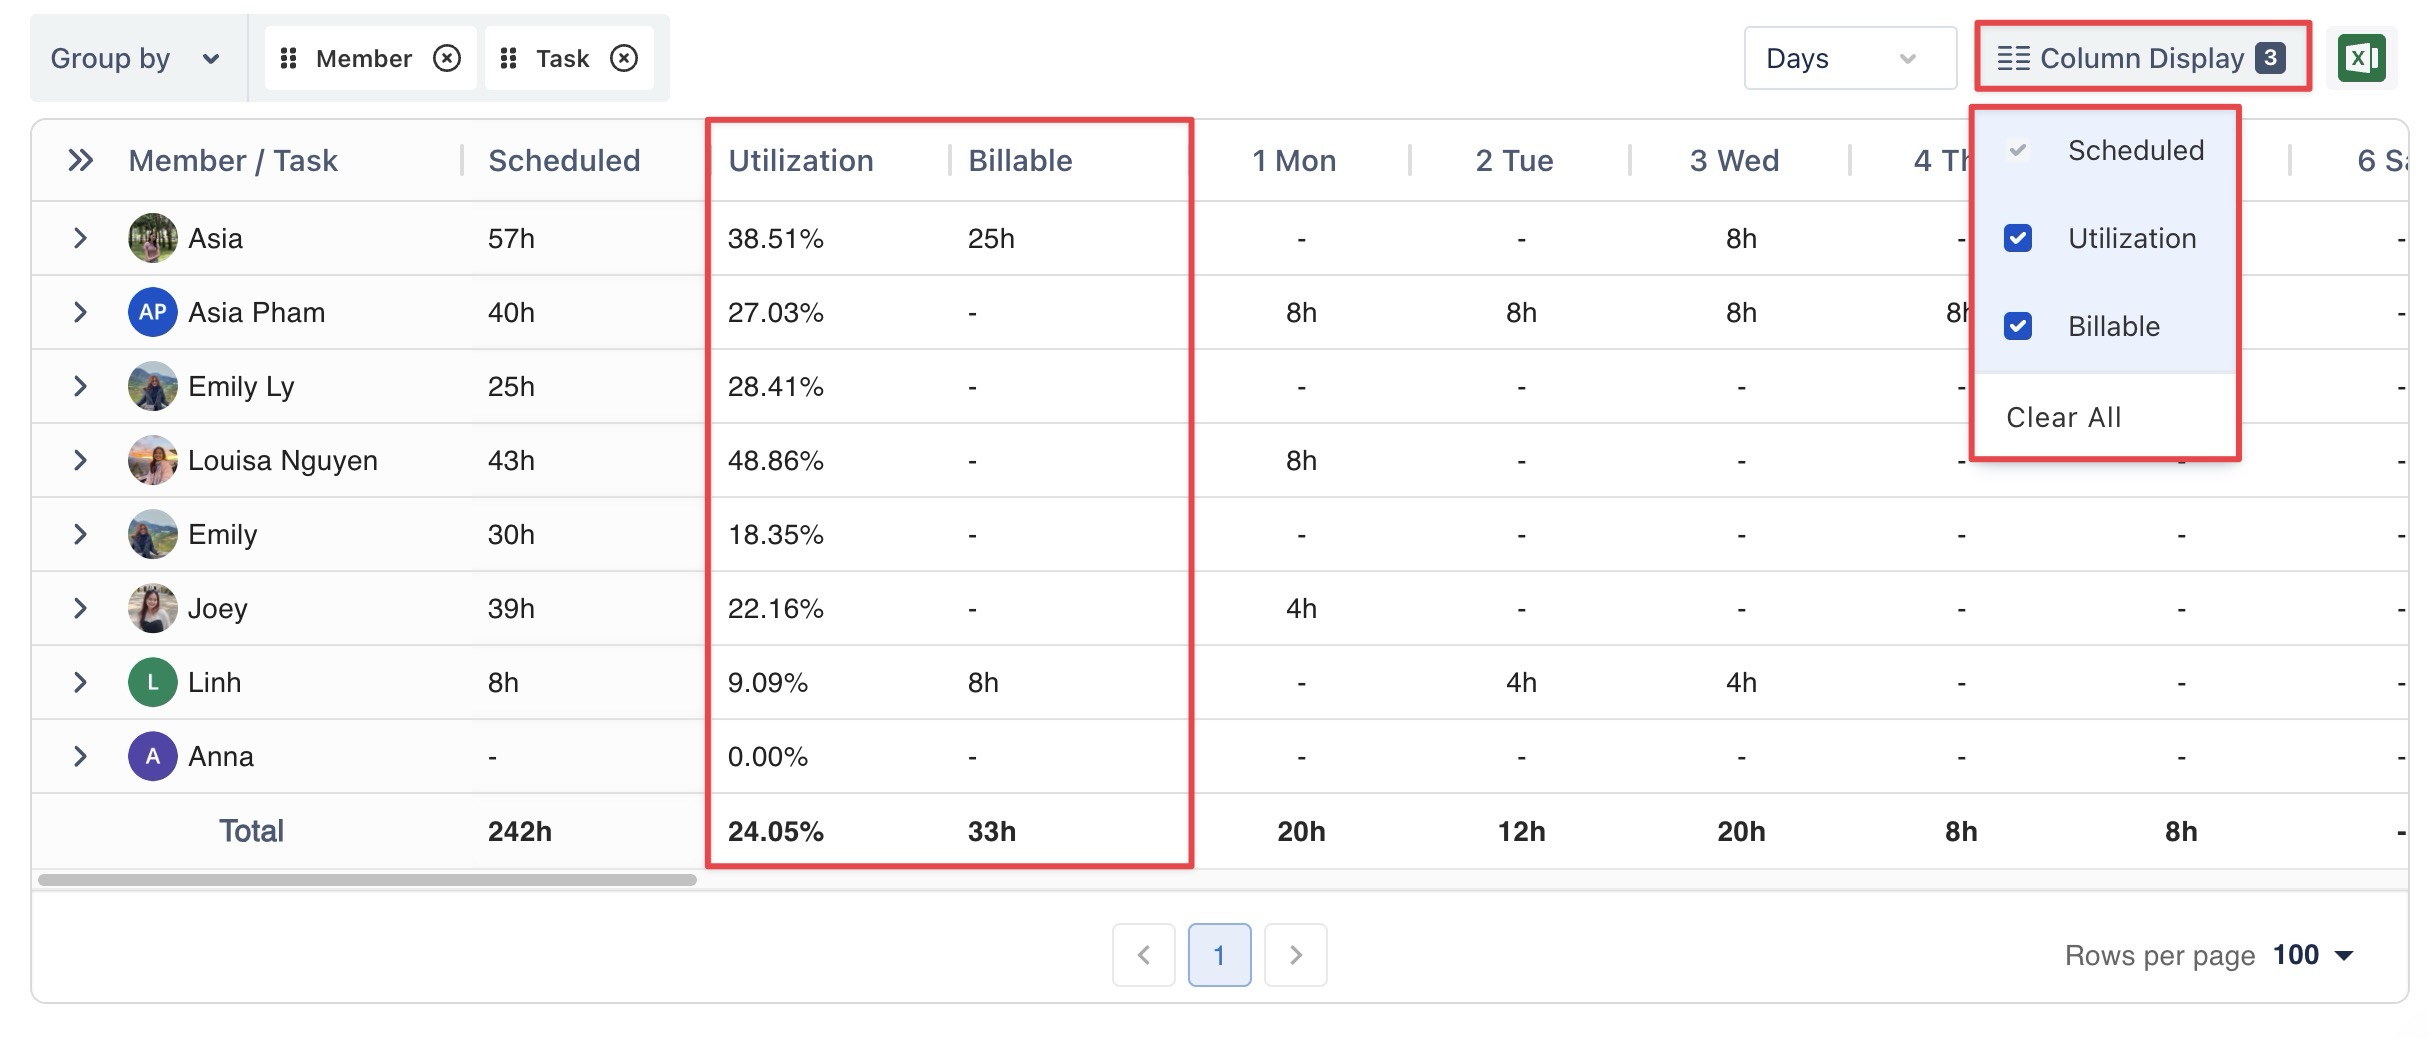Open the Group by dropdown
Screen dimensions: 2428x1038
point(135,59)
